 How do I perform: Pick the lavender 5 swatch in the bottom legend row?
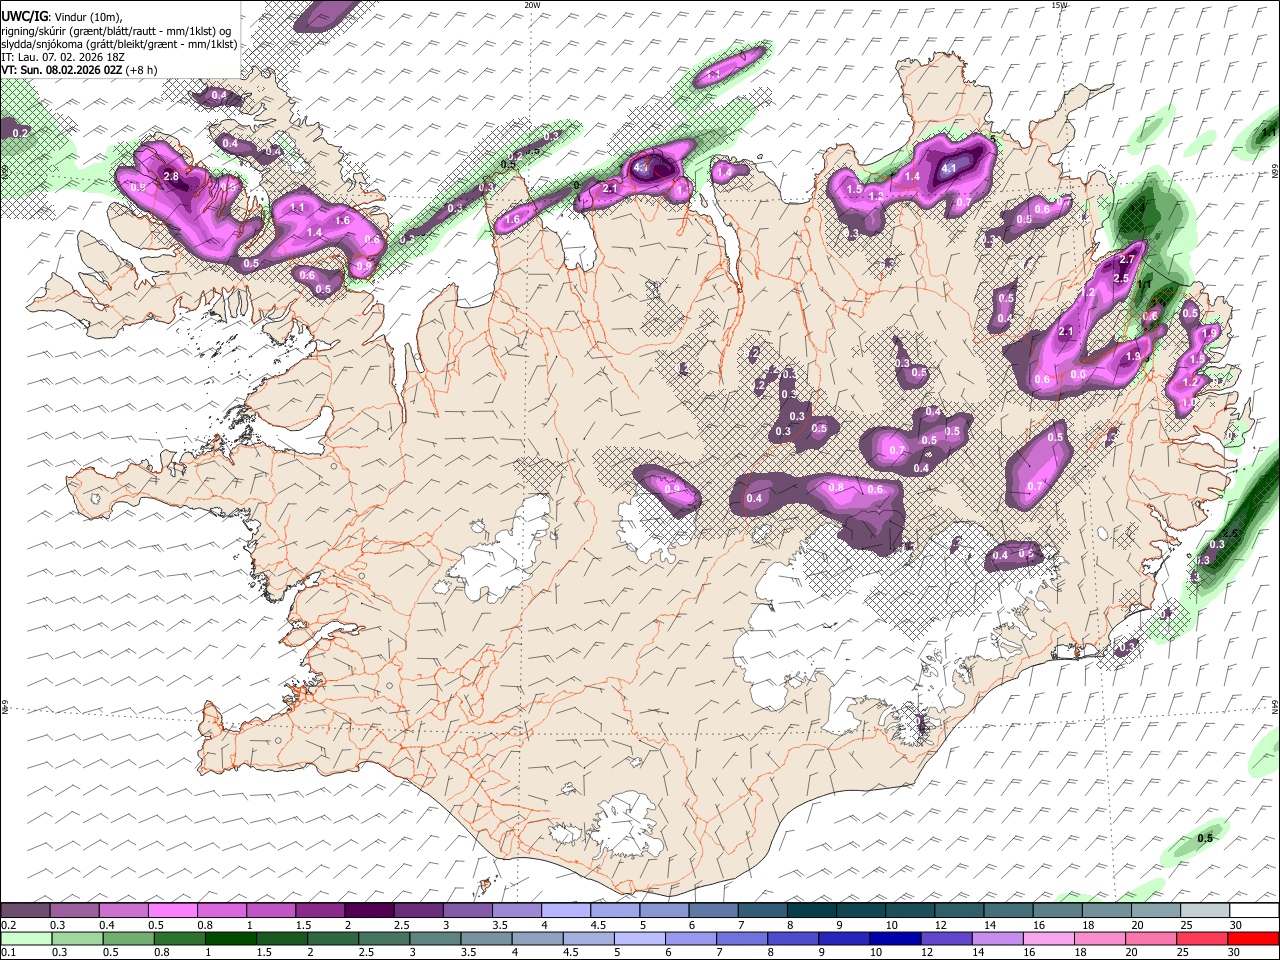point(639,938)
